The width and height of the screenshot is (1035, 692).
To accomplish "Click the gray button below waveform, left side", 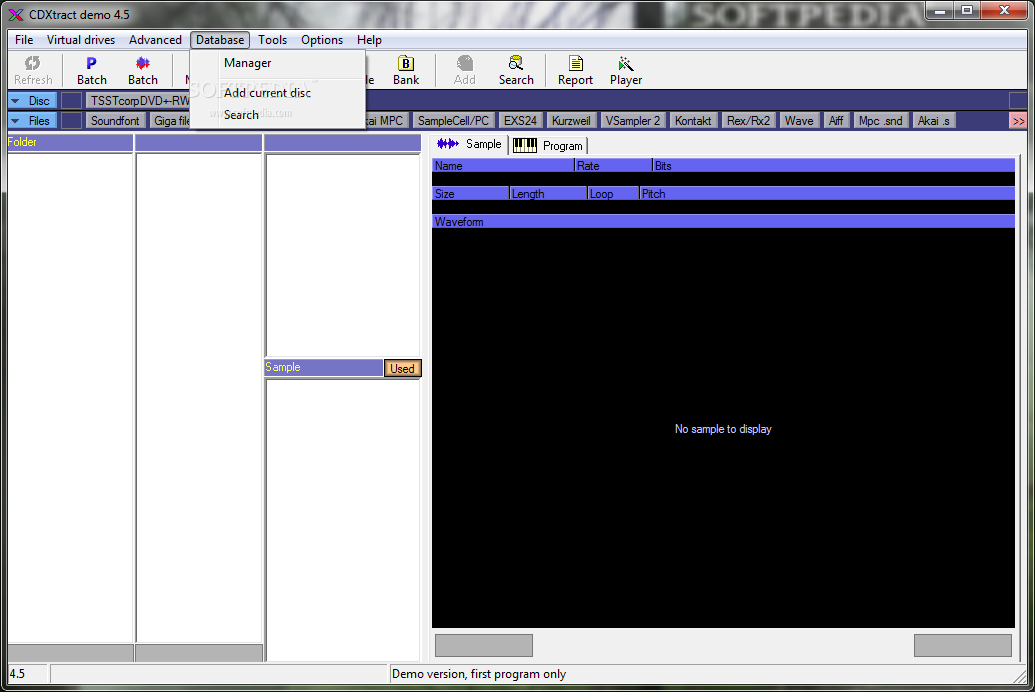I will (484, 645).
